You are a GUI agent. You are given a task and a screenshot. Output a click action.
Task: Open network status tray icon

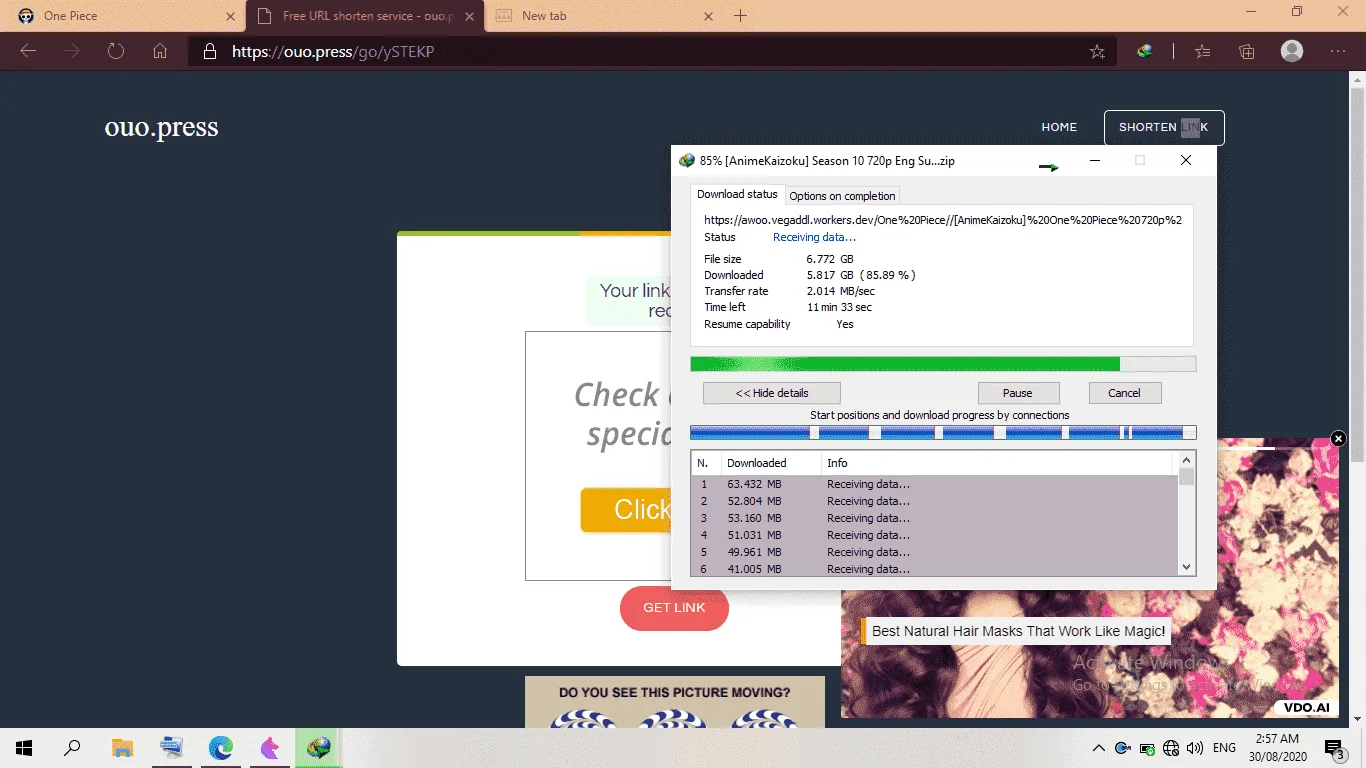(x=1171, y=748)
